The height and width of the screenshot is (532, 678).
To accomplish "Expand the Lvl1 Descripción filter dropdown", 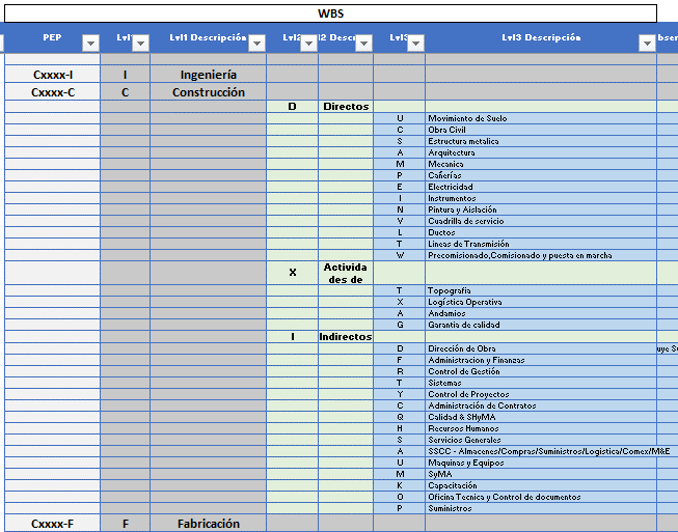I will point(256,42).
